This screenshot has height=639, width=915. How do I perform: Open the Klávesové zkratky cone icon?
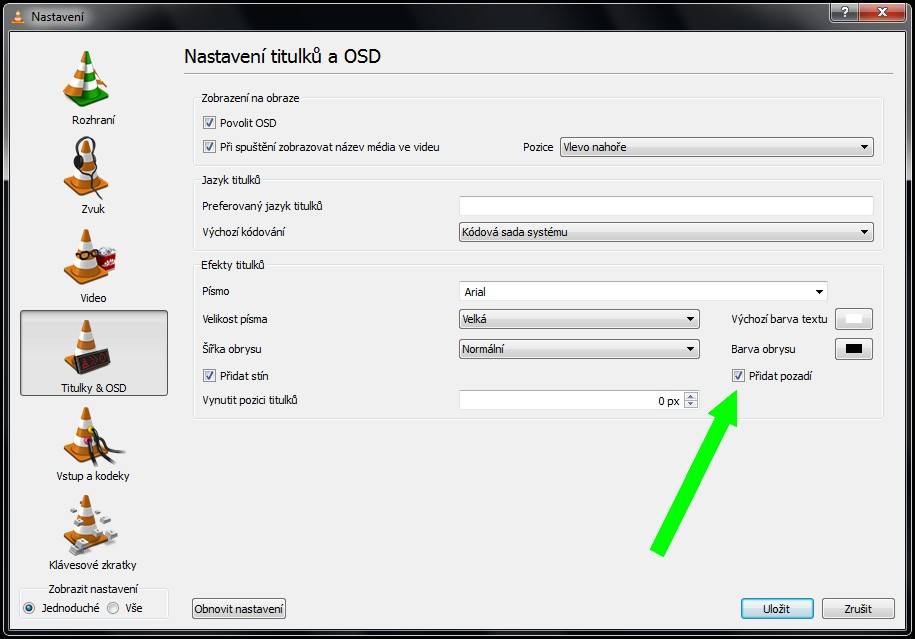(x=89, y=524)
